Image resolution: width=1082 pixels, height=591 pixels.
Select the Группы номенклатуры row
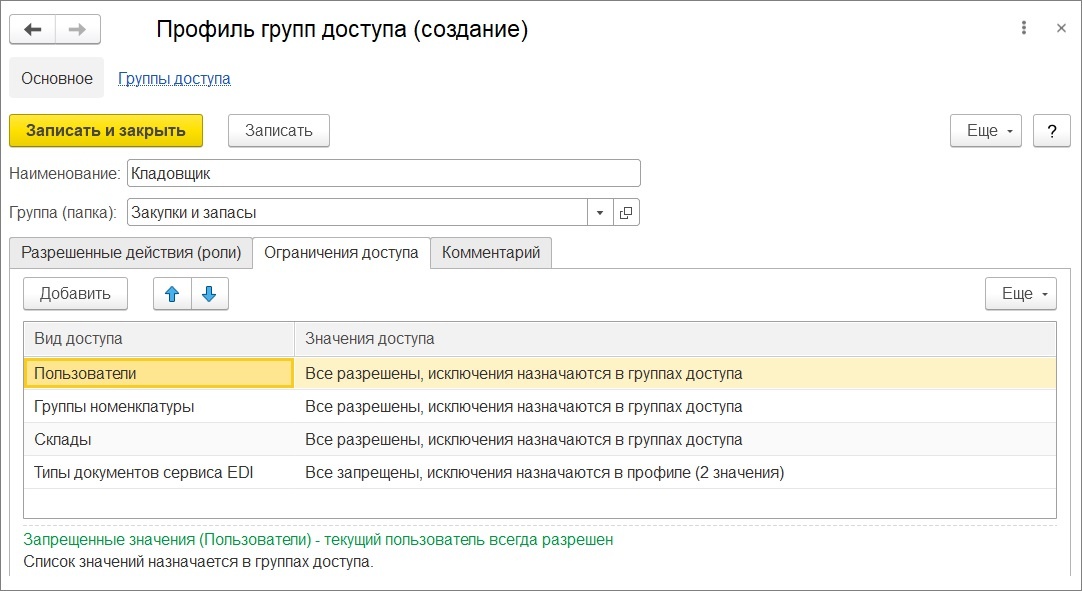(x=540, y=407)
